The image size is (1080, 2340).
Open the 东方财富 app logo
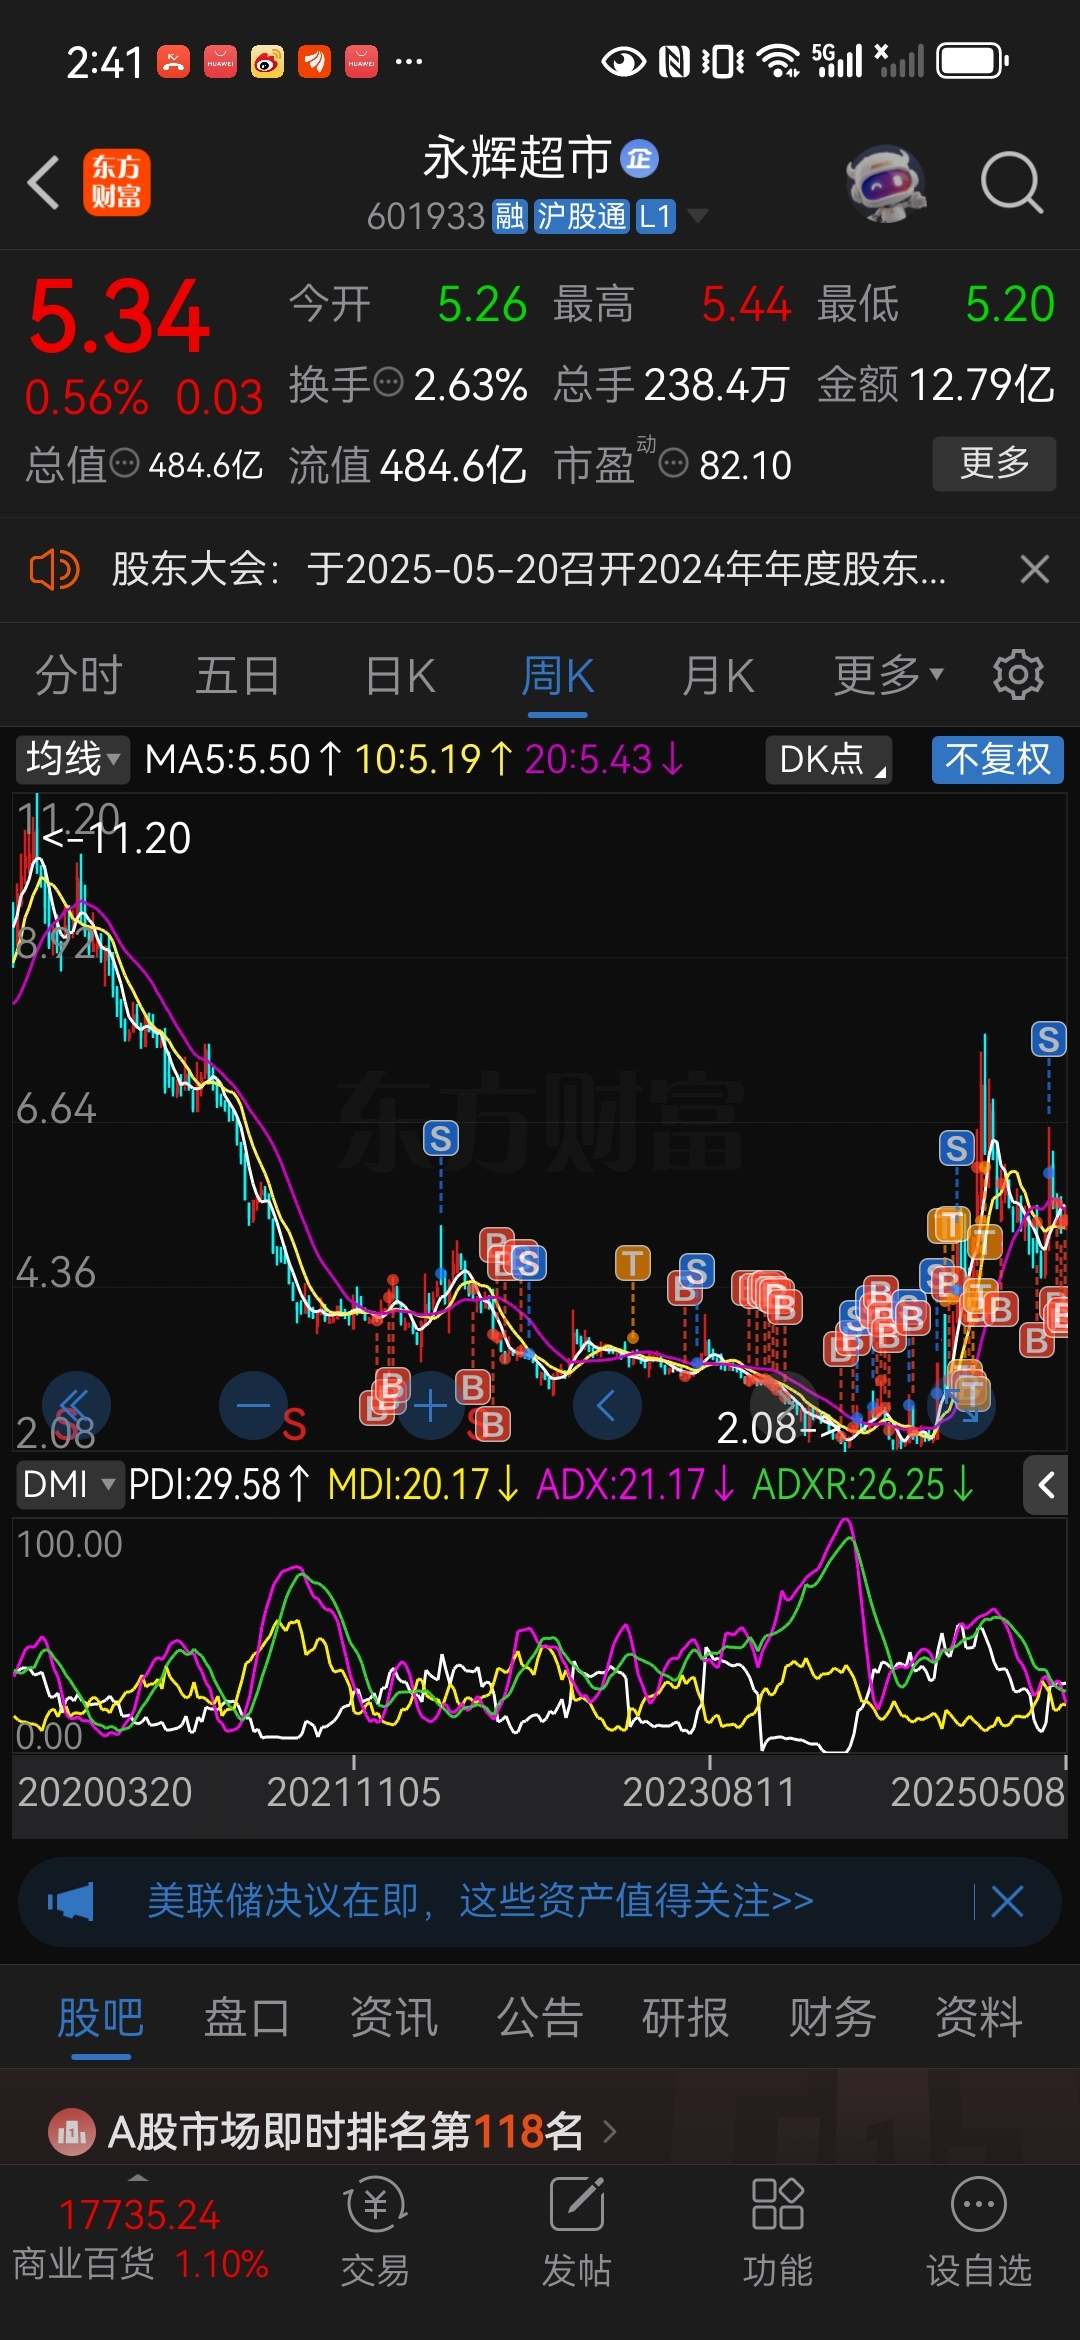(117, 183)
